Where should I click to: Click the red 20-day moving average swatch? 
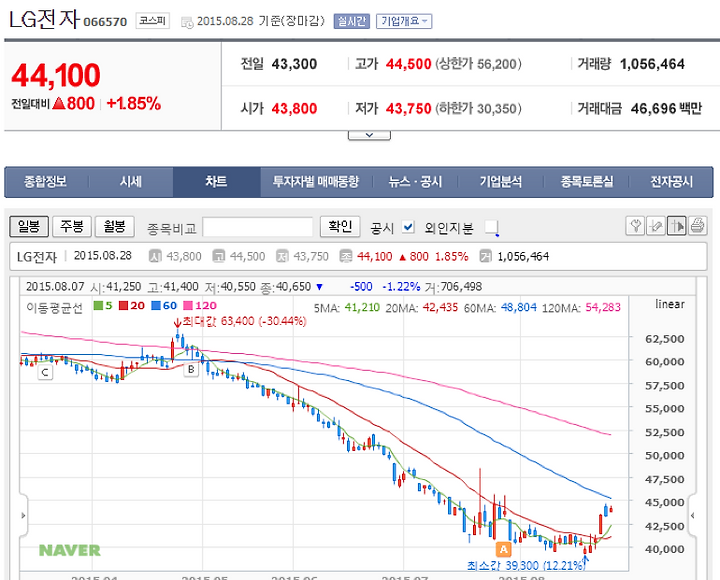[123, 305]
